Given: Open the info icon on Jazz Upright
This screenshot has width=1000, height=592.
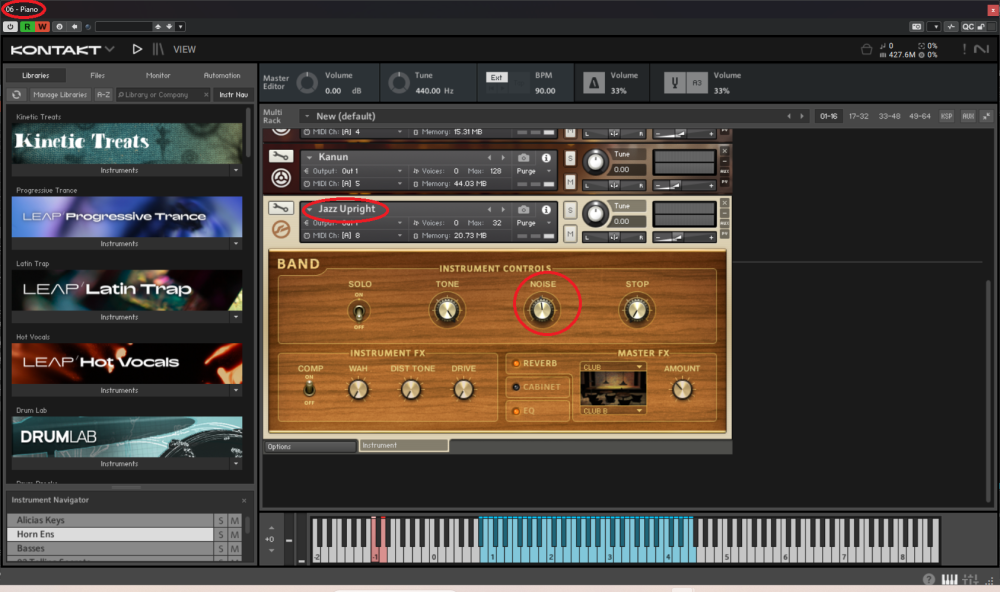Looking at the screenshot, I should (546, 209).
